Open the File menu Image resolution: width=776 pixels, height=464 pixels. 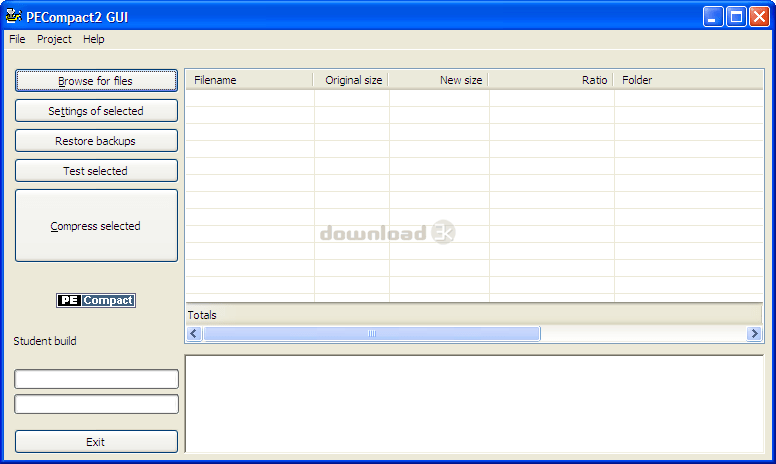(x=17, y=39)
